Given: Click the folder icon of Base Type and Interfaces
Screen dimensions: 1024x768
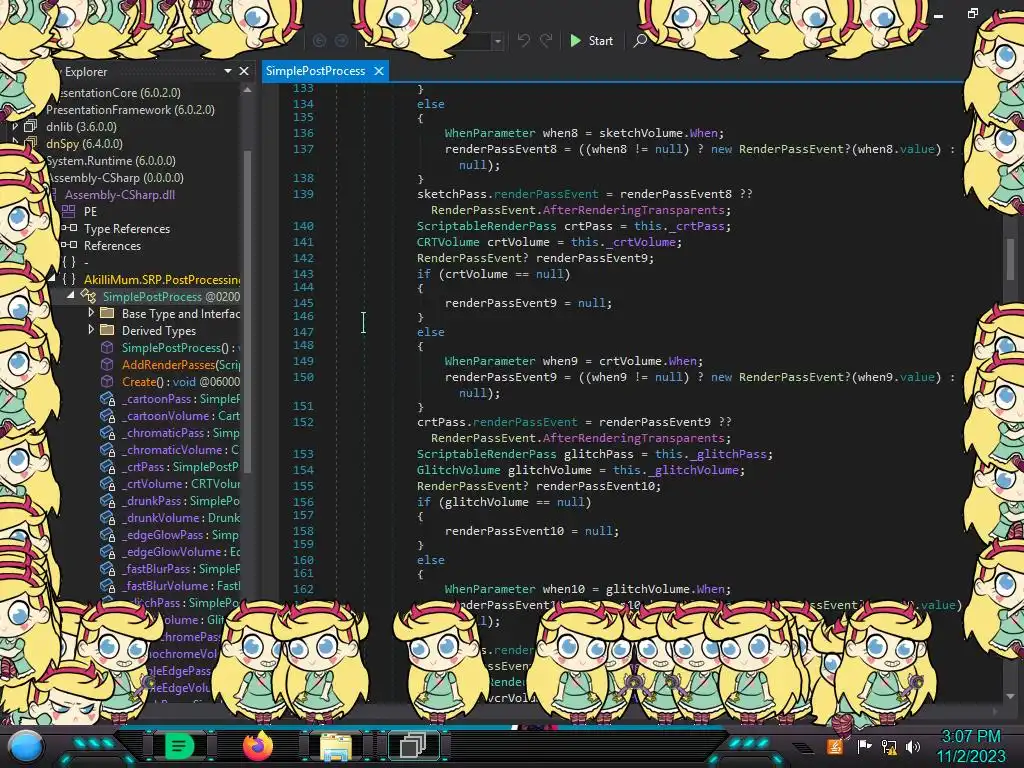Looking at the screenshot, I should click(107, 313).
